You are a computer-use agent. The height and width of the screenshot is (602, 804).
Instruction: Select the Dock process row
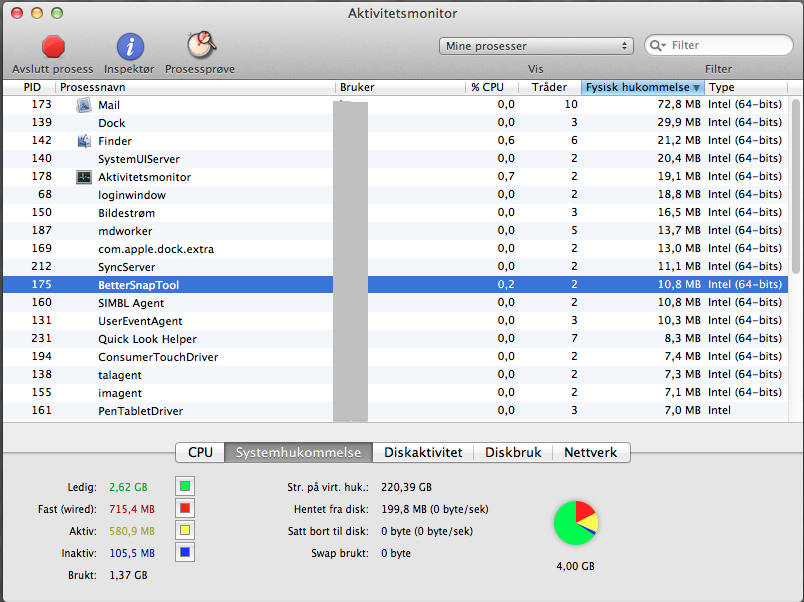click(395, 123)
